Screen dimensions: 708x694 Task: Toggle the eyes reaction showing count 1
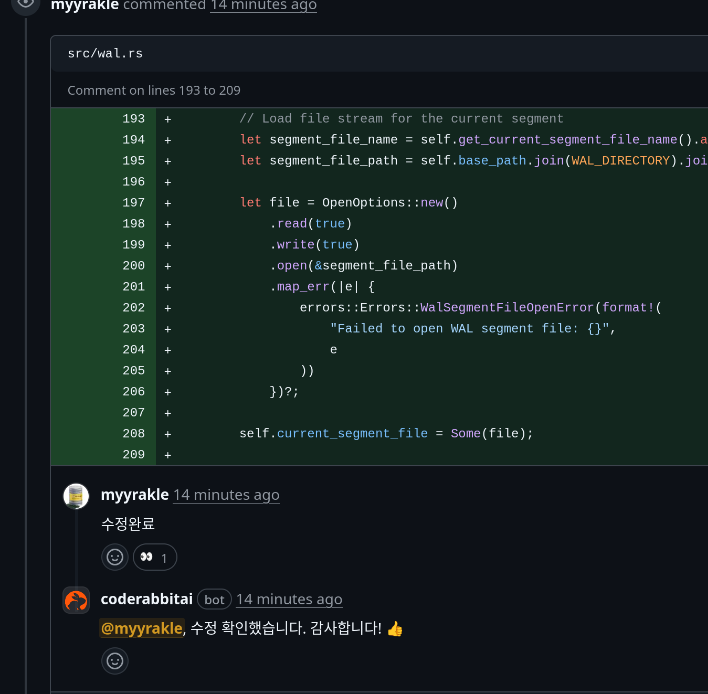[x=155, y=557]
